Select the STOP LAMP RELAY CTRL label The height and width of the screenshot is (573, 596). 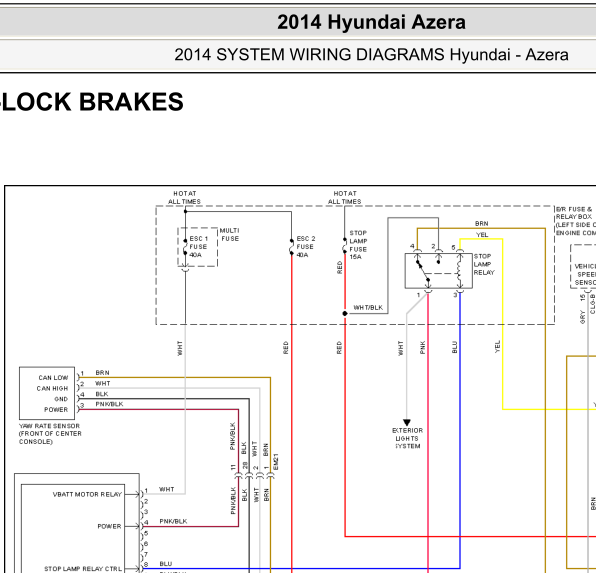pos(83,569)
